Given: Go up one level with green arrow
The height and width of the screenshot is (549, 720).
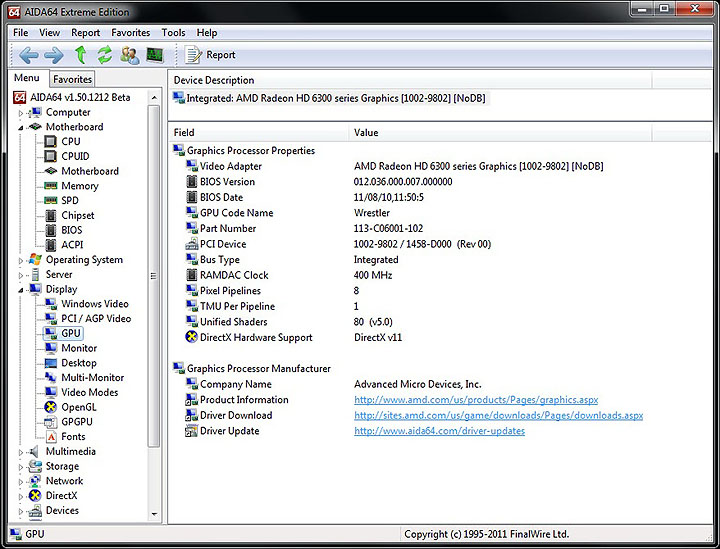Looking at the screenshot, I should [80, 55].
